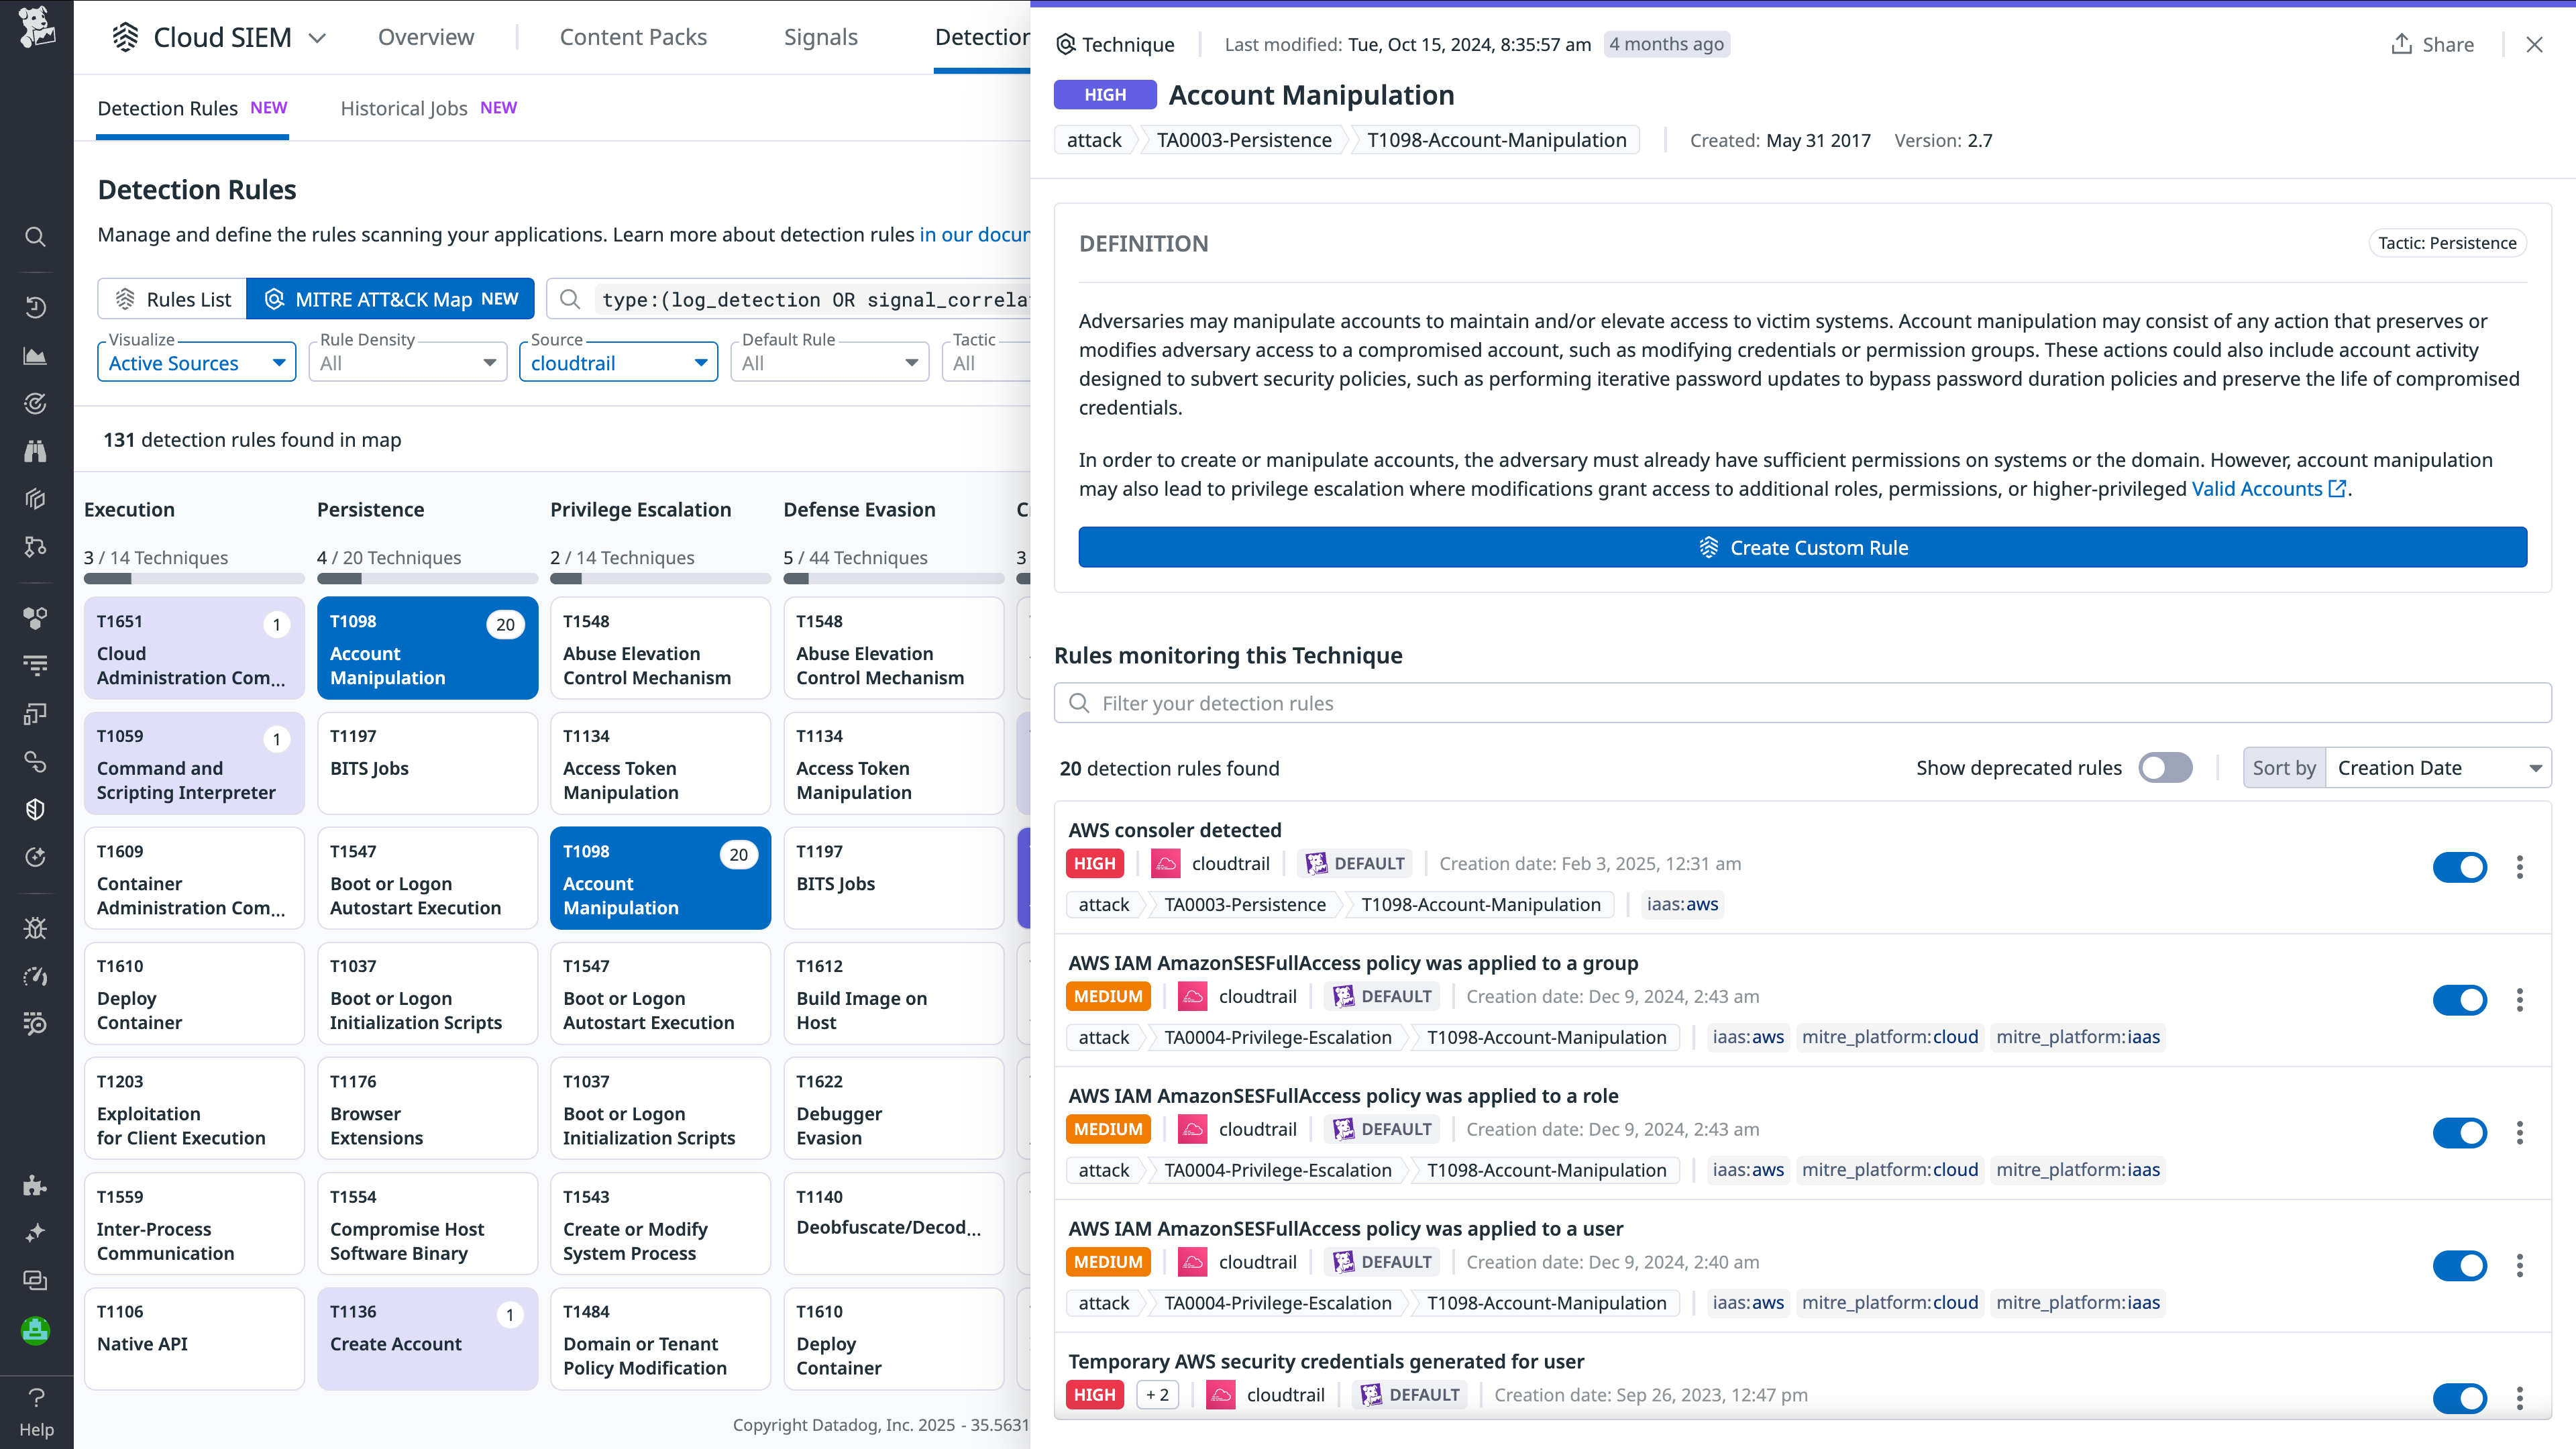Click the Datadog dog logo
Screen dimensions: 2576x1449
tap(36, 27)
